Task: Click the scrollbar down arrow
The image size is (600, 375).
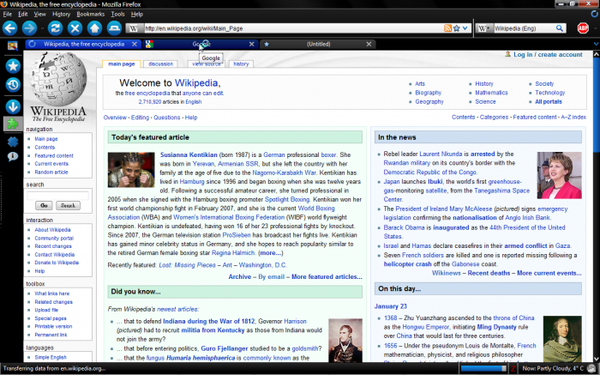Action: pyautogui.click(x=596, y=359)
